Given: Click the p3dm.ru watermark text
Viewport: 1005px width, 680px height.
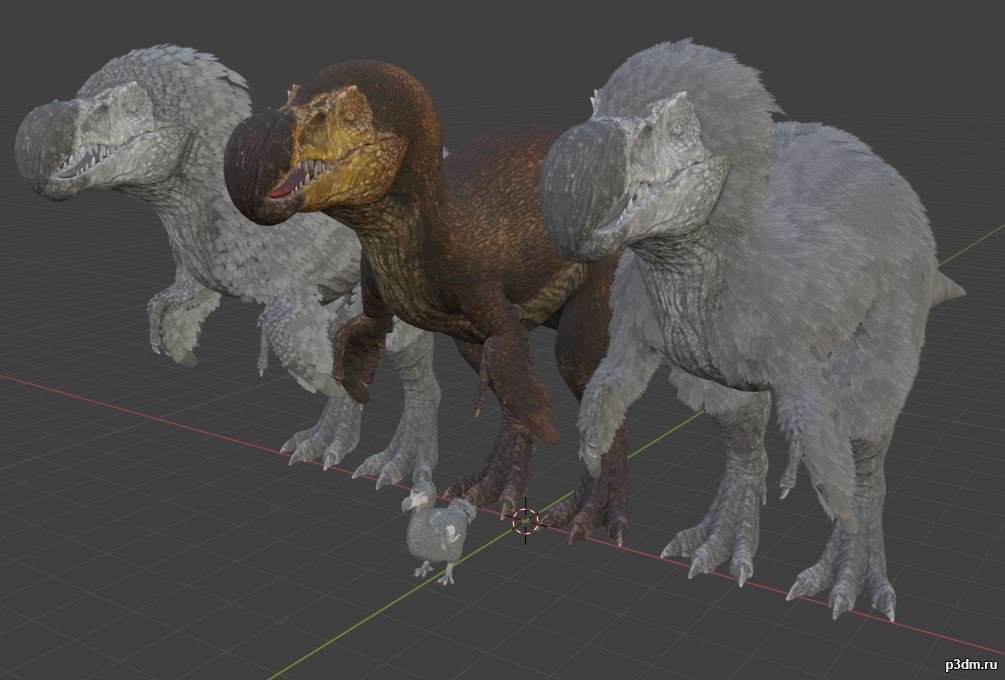Looking at the screenshot, I should [x=971, y=665].
